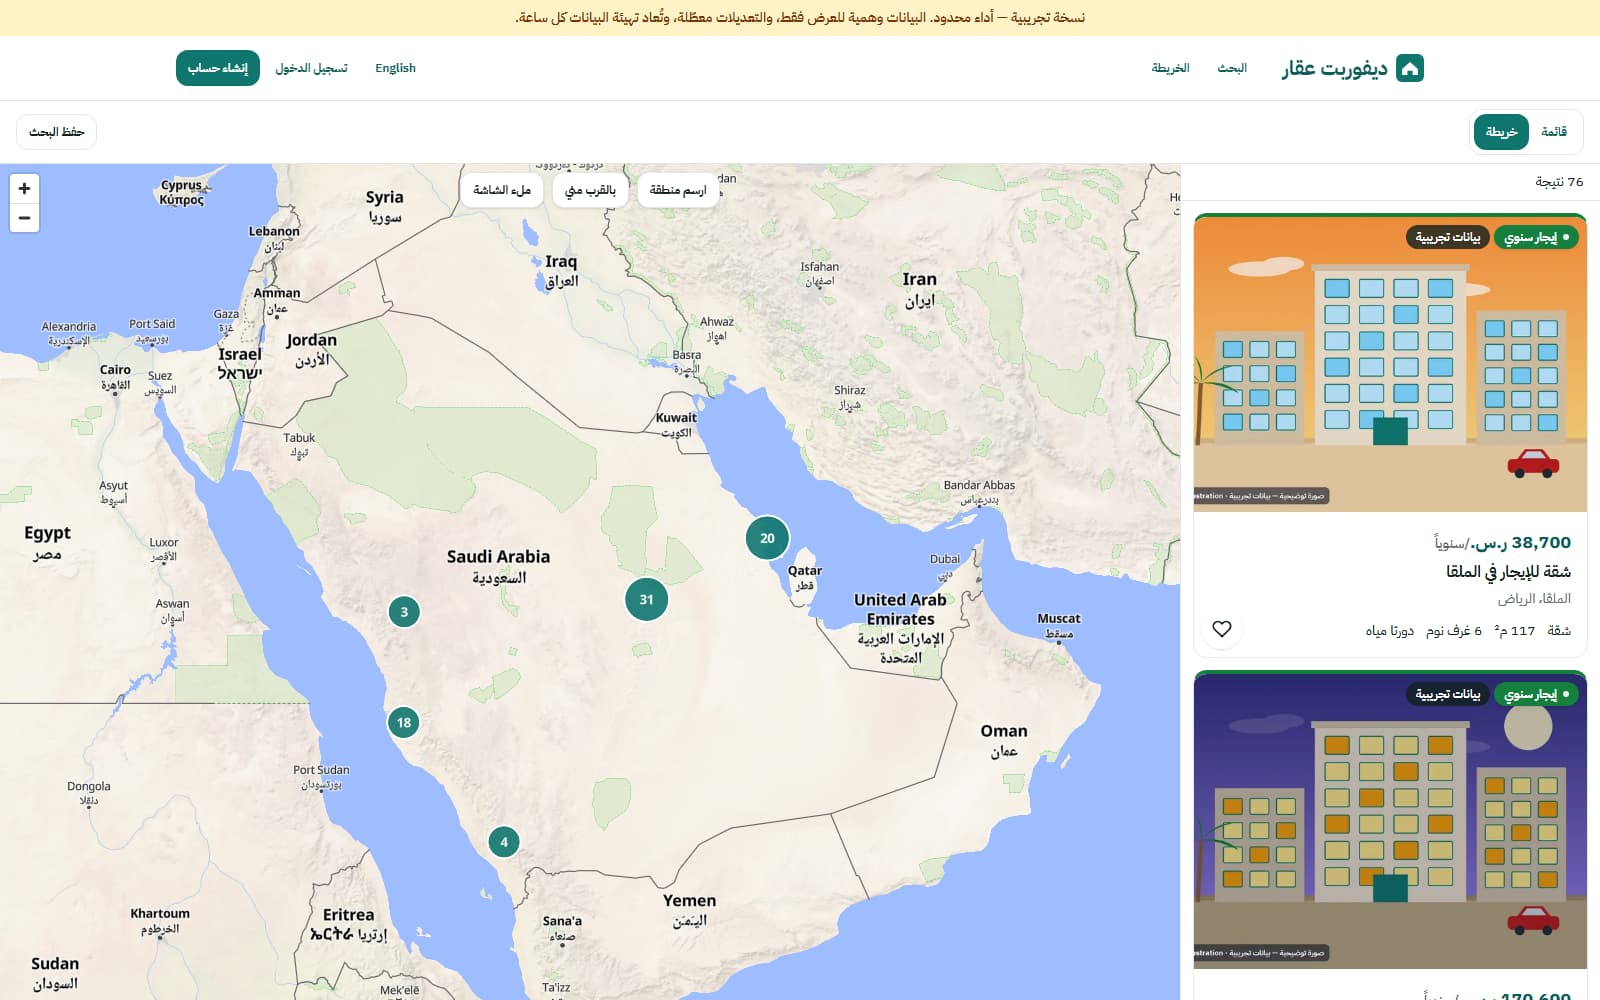
Task: Switch to خريطة map view
Action: point(1501,132)
